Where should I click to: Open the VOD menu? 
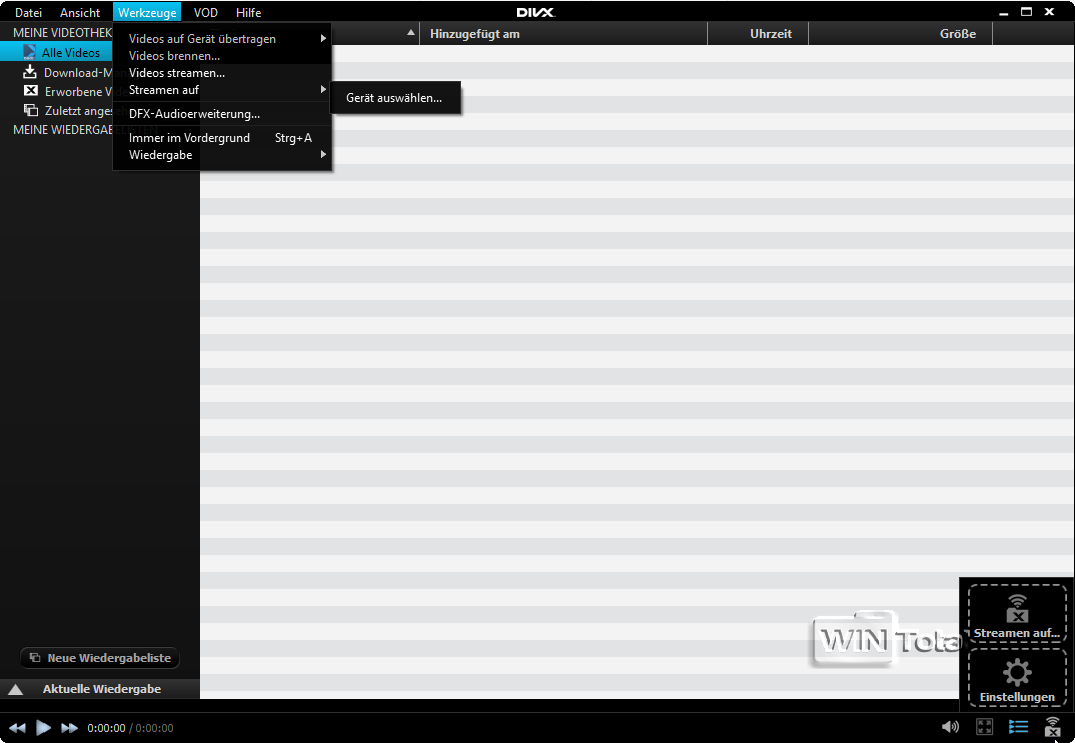tap(205, 12)
